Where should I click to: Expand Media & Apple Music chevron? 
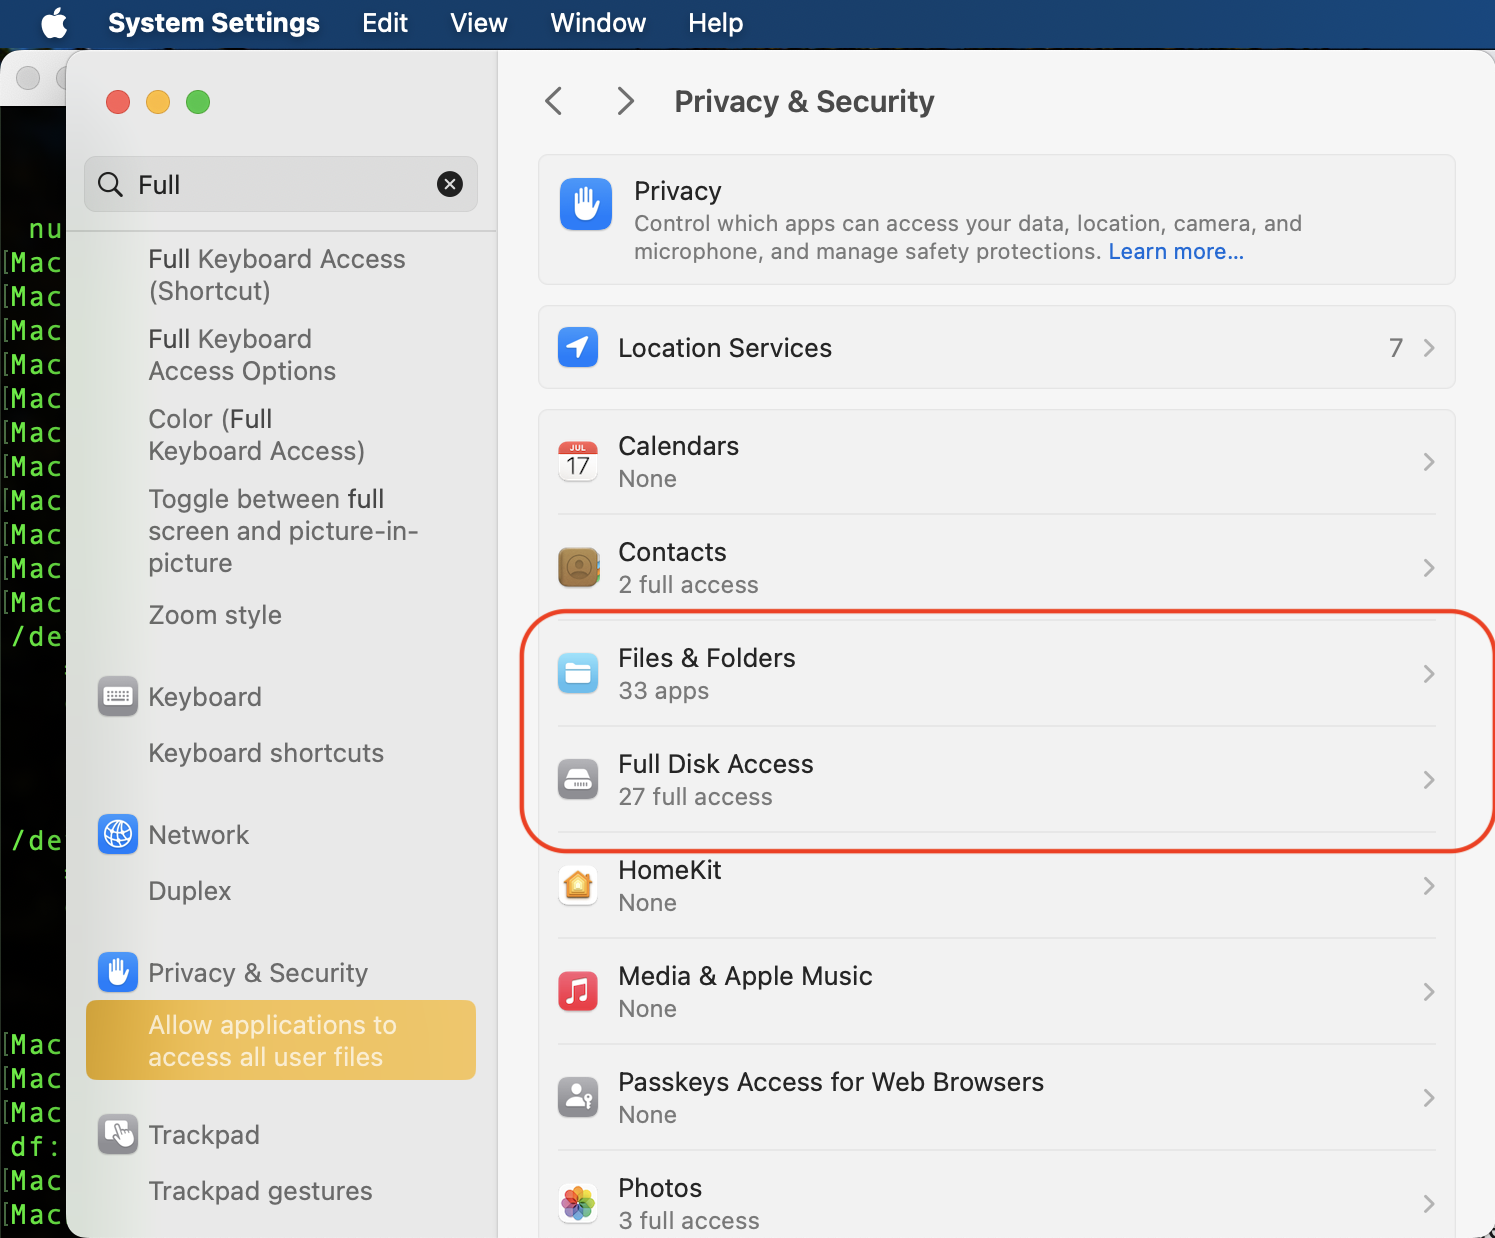pyautogui.click(x=1429, y=992)
